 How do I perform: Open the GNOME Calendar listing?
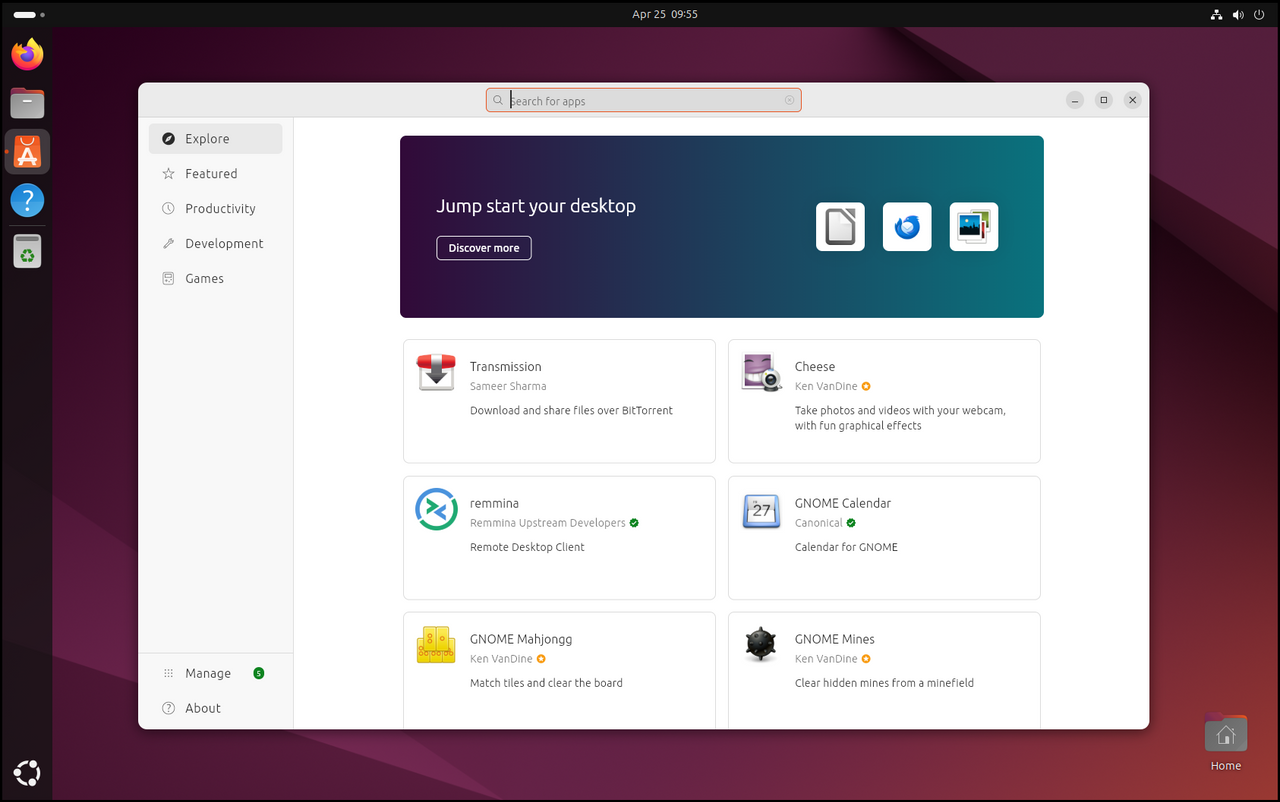(883, 537)
